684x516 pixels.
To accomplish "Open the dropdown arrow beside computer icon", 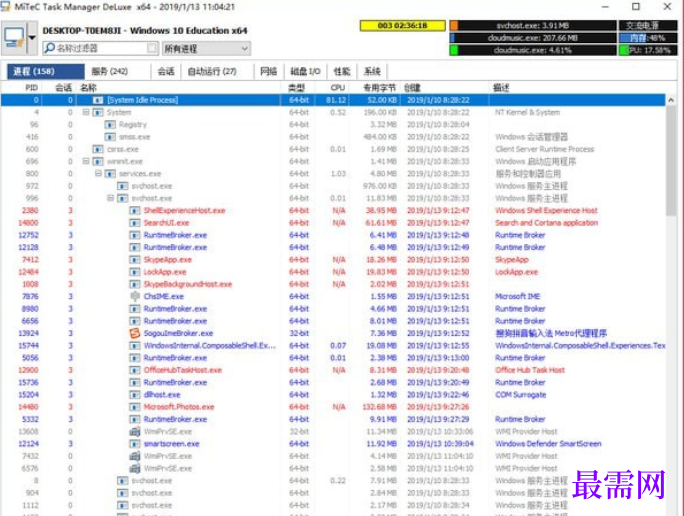I will click(32, 38).
